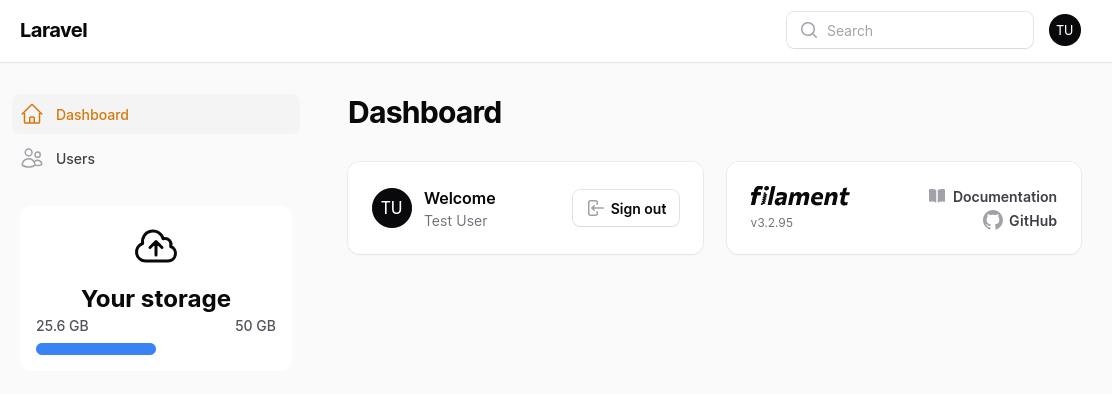Click the Users group icon
The height and width of the screenshot is (394, 1112).
[32, 158]
